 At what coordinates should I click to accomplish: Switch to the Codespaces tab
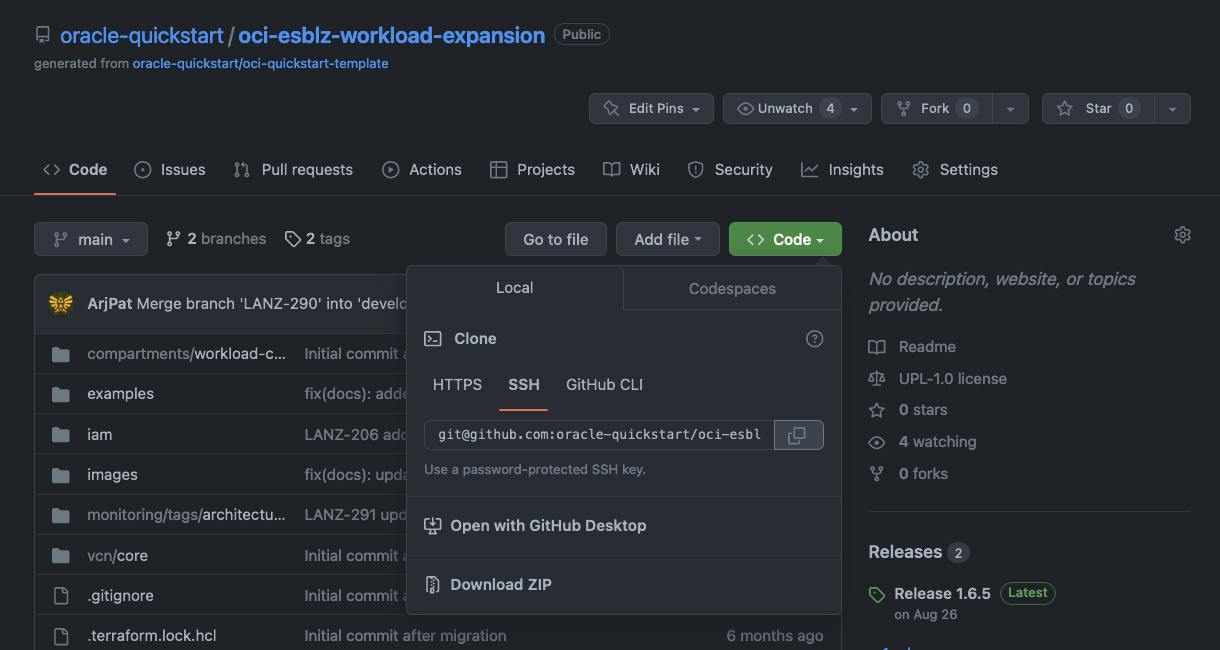coord(731,288)
